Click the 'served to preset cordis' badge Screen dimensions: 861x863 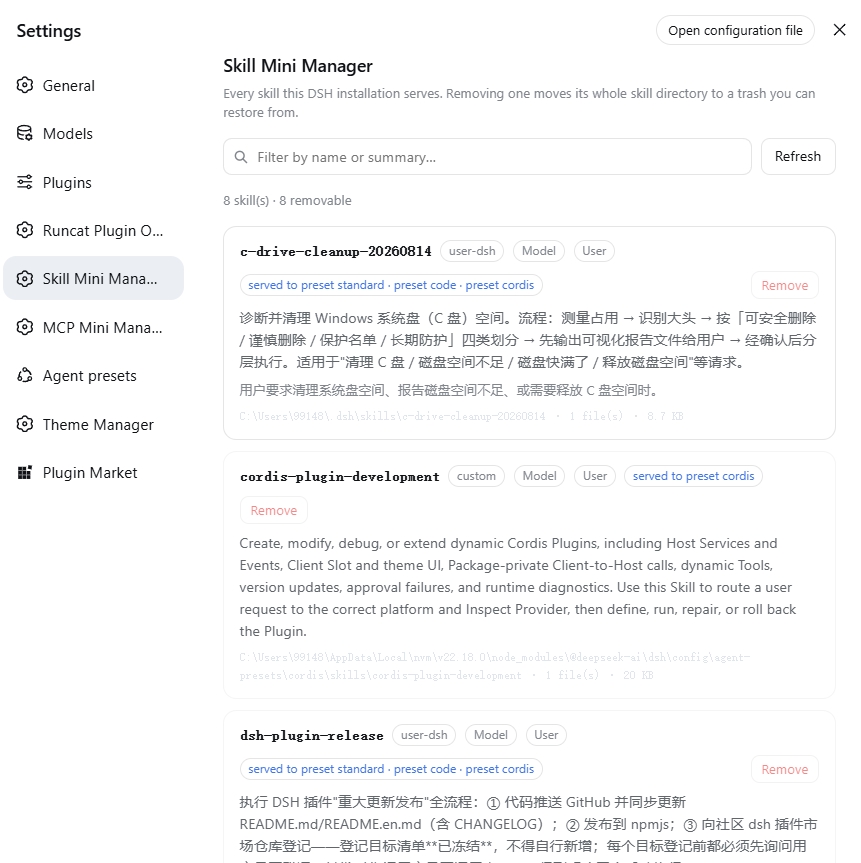coord(693,476)
